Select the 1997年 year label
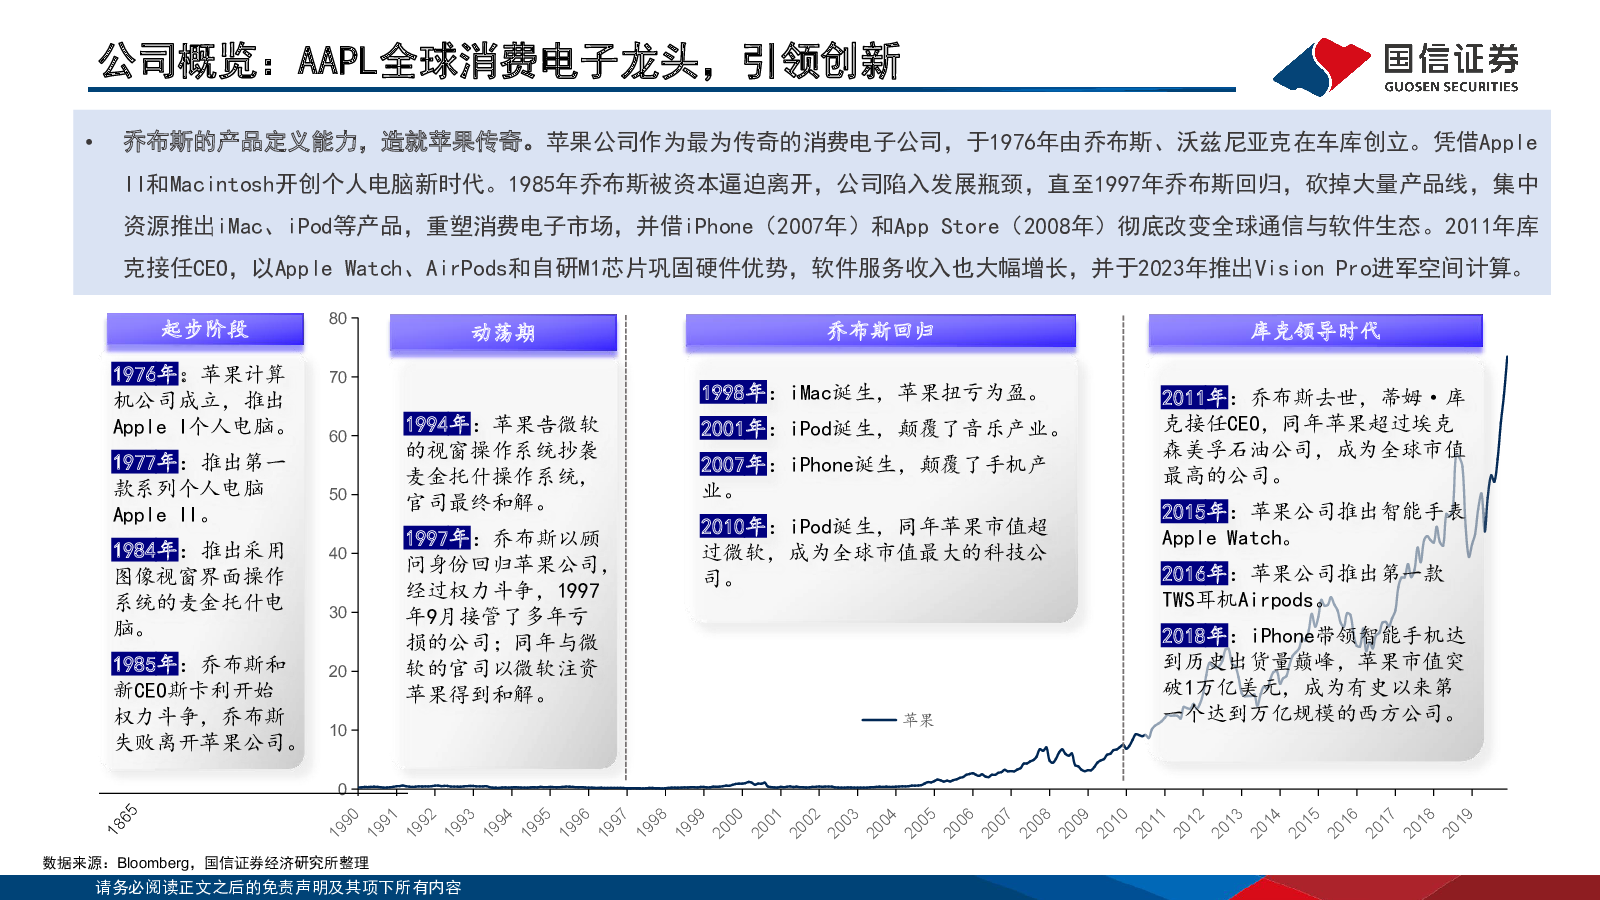1600x900 pixels. tap(437, 538)
